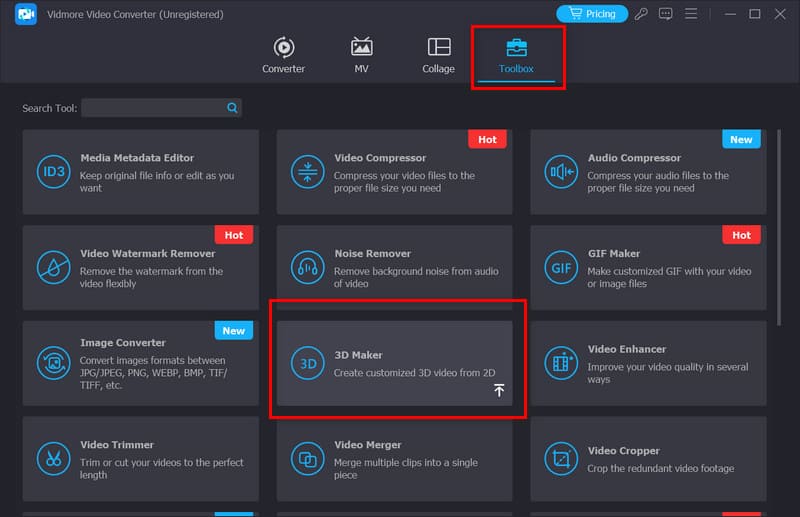Select the Image Converter tool icon
800x517 pixels.
tap(51, 363)
